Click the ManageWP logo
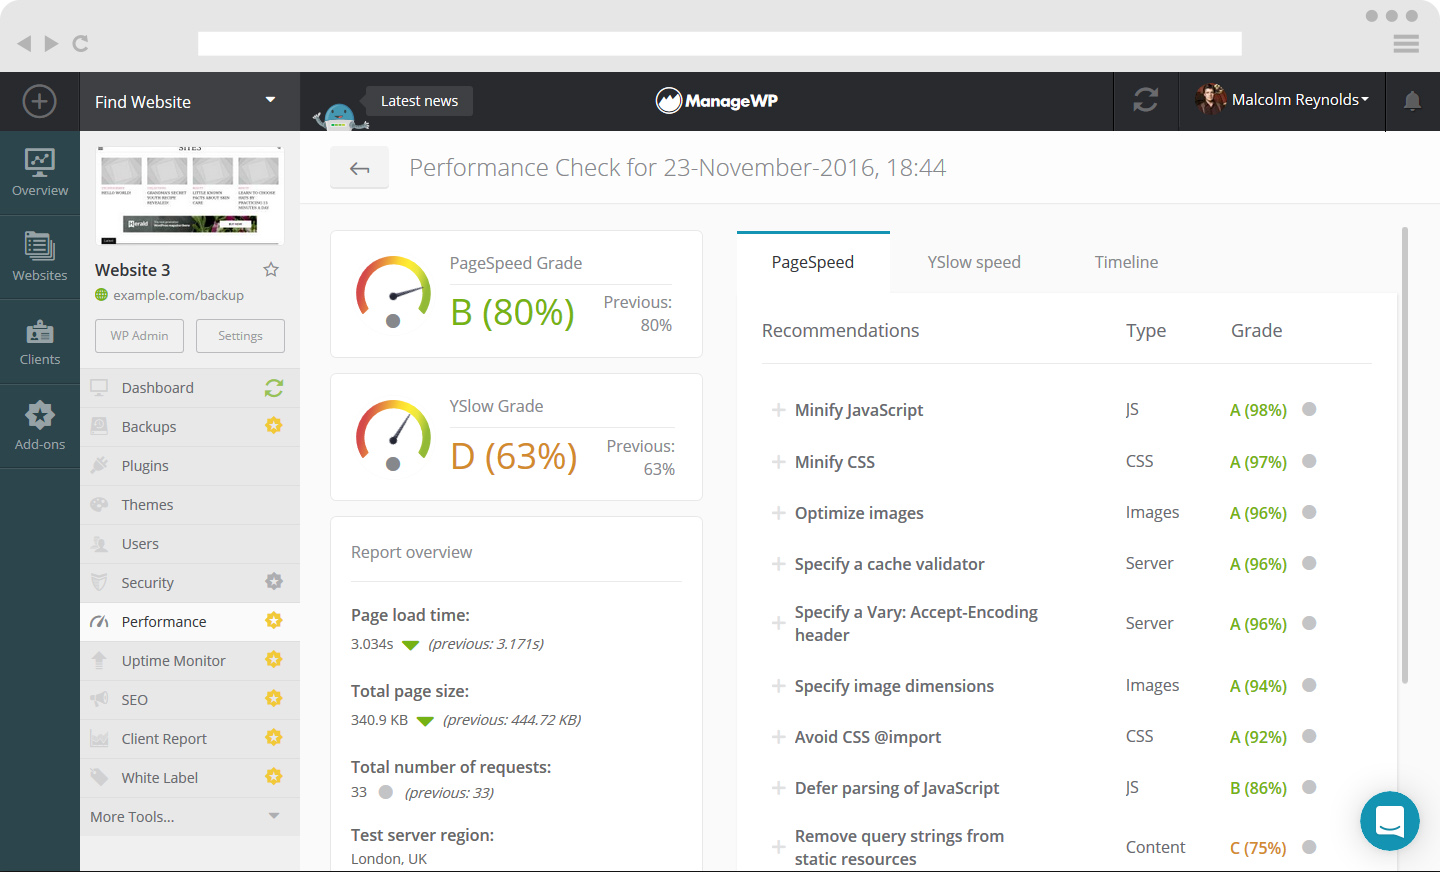Viewport: 1440px width, 872px height. (x=716, y=100)
